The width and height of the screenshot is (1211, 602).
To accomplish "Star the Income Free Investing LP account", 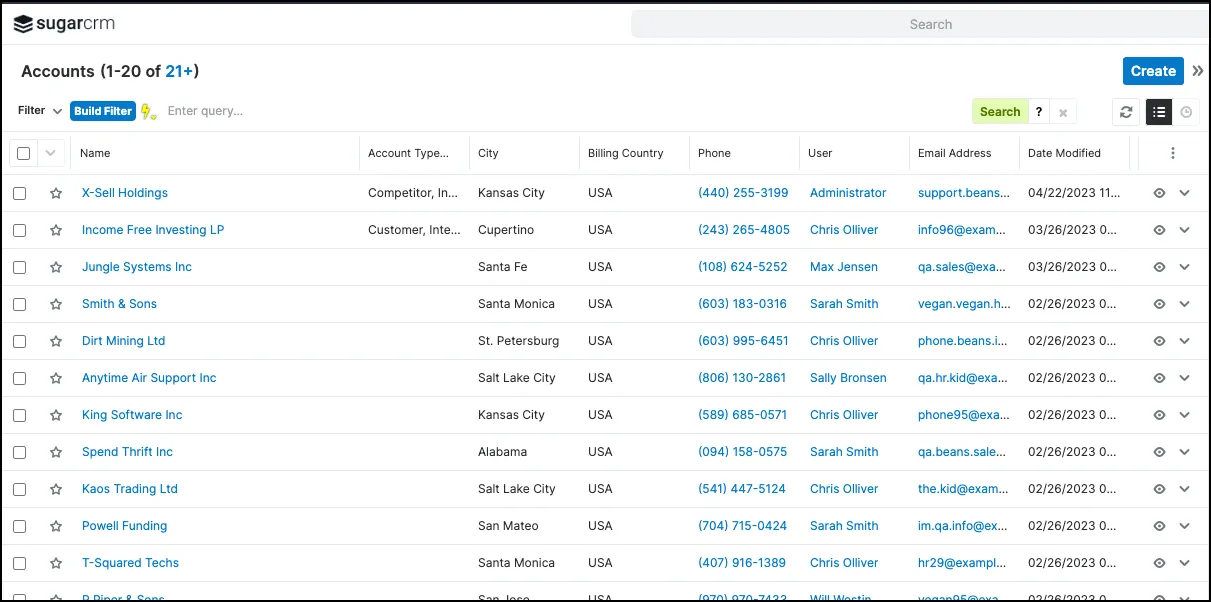I will pyautogui.click(x=56, y=230).
